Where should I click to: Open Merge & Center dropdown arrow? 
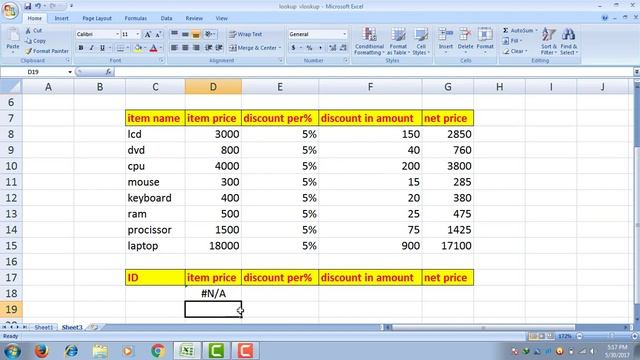pyautogui.click(x=280, y=48)
